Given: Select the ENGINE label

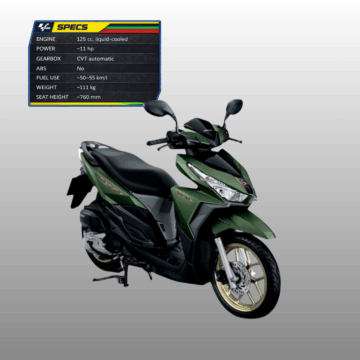Looking at the screenshot, I should click(x=46, y=39).
